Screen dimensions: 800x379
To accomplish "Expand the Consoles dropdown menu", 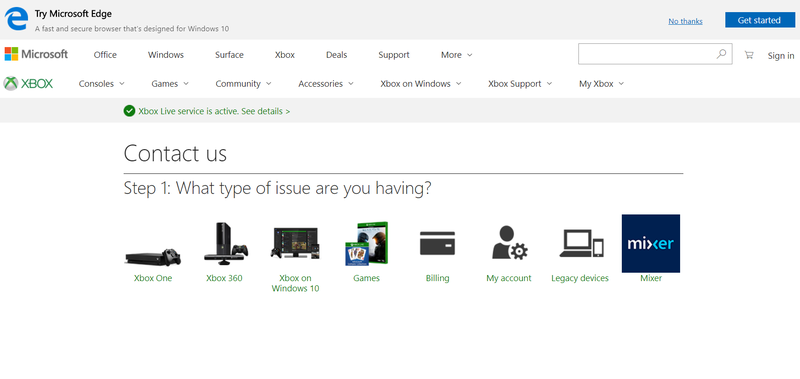I will (x=102, y=84).
